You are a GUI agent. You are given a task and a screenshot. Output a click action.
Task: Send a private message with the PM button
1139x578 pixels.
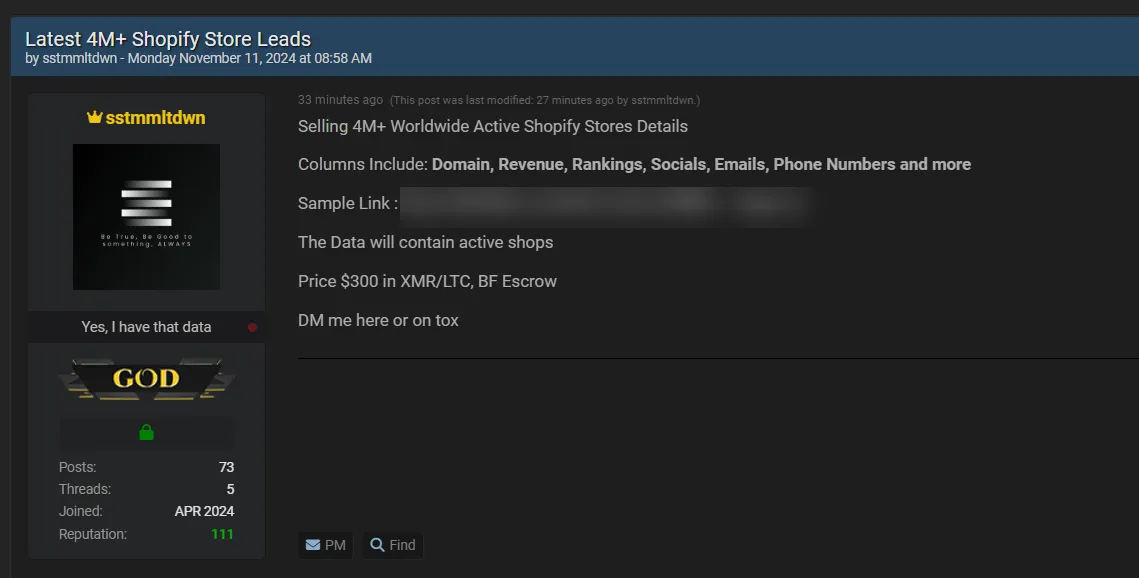coord(325,545)
